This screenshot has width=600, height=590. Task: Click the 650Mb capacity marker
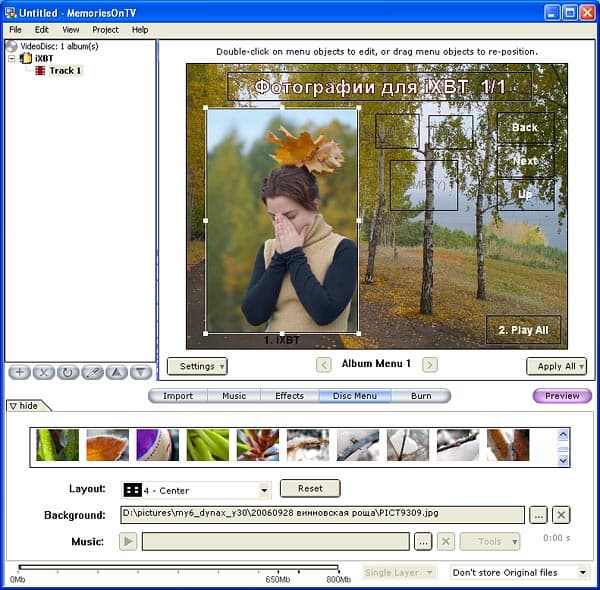pyautogui.click(x=277, y=580)
